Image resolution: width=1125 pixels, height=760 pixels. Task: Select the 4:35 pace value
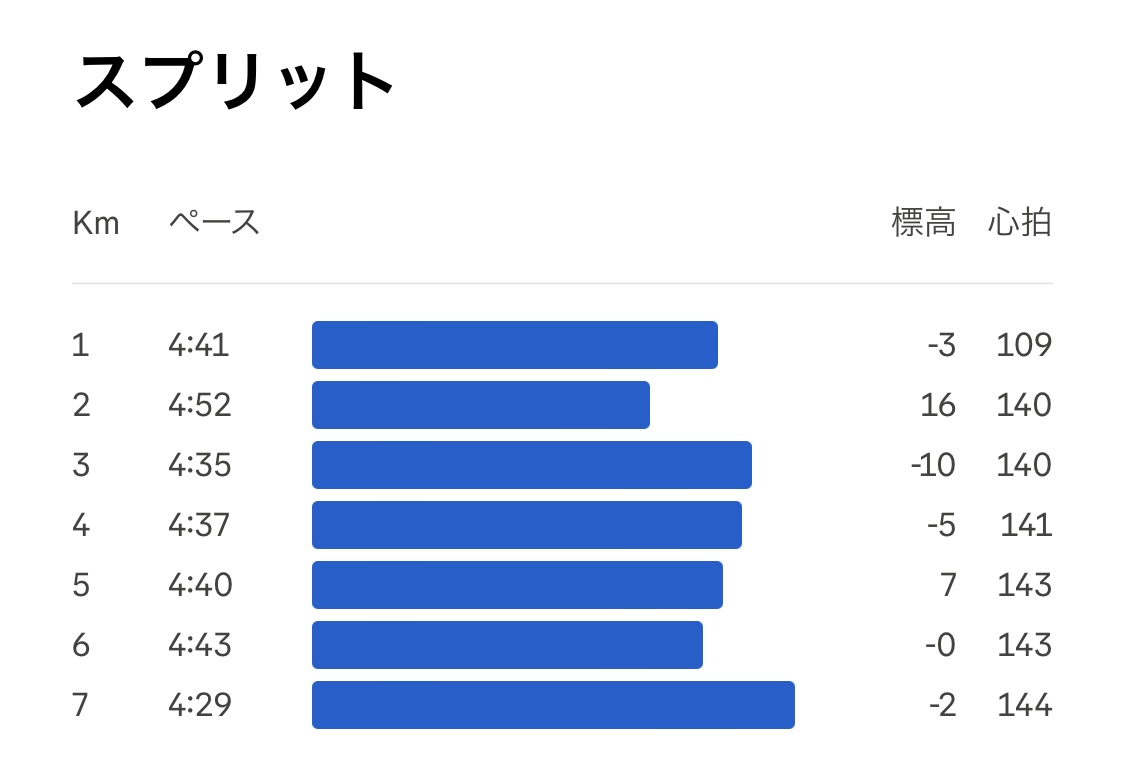tap(199, 465)
